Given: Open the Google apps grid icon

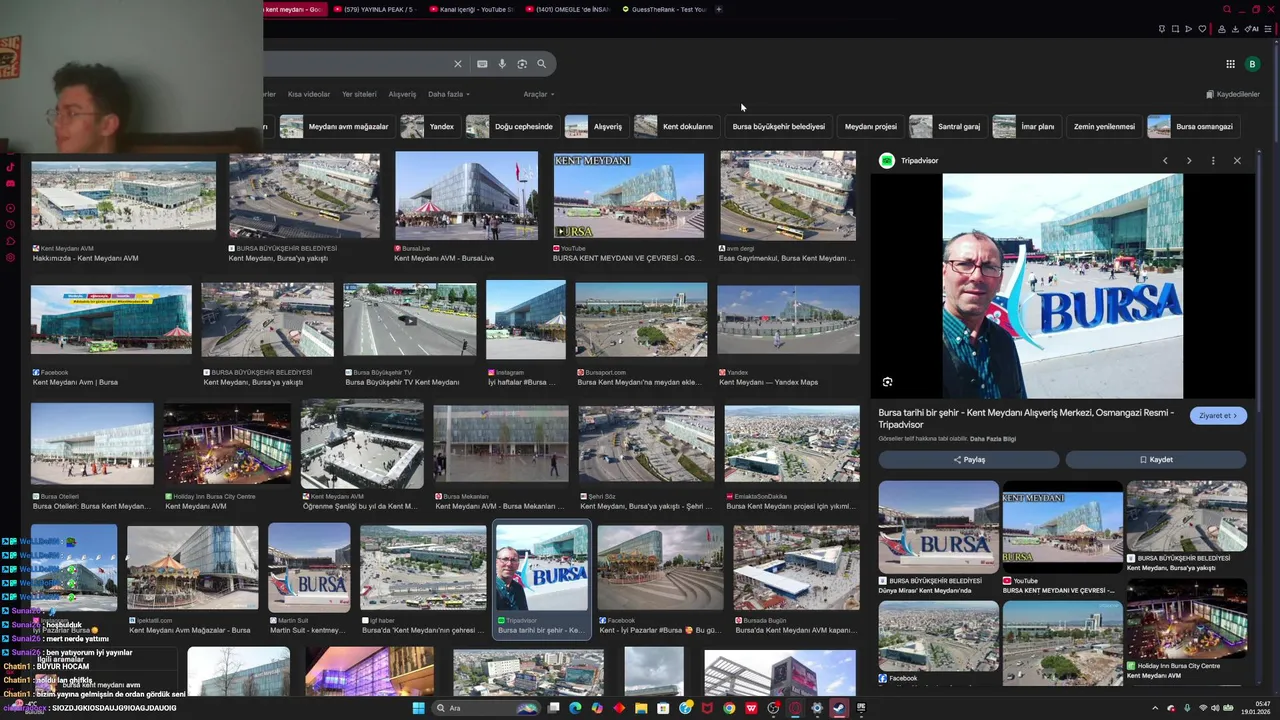Looking at the screenshot, I should (1230, 64).
